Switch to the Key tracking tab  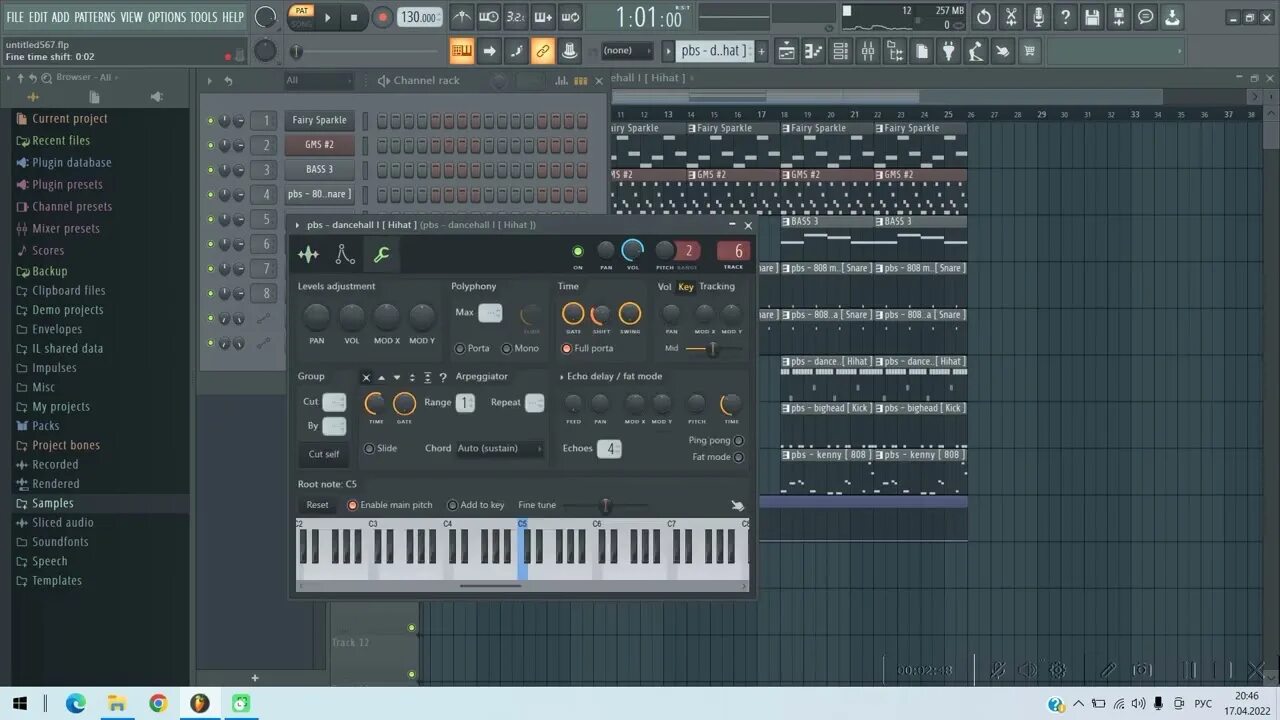pos(686,287)
